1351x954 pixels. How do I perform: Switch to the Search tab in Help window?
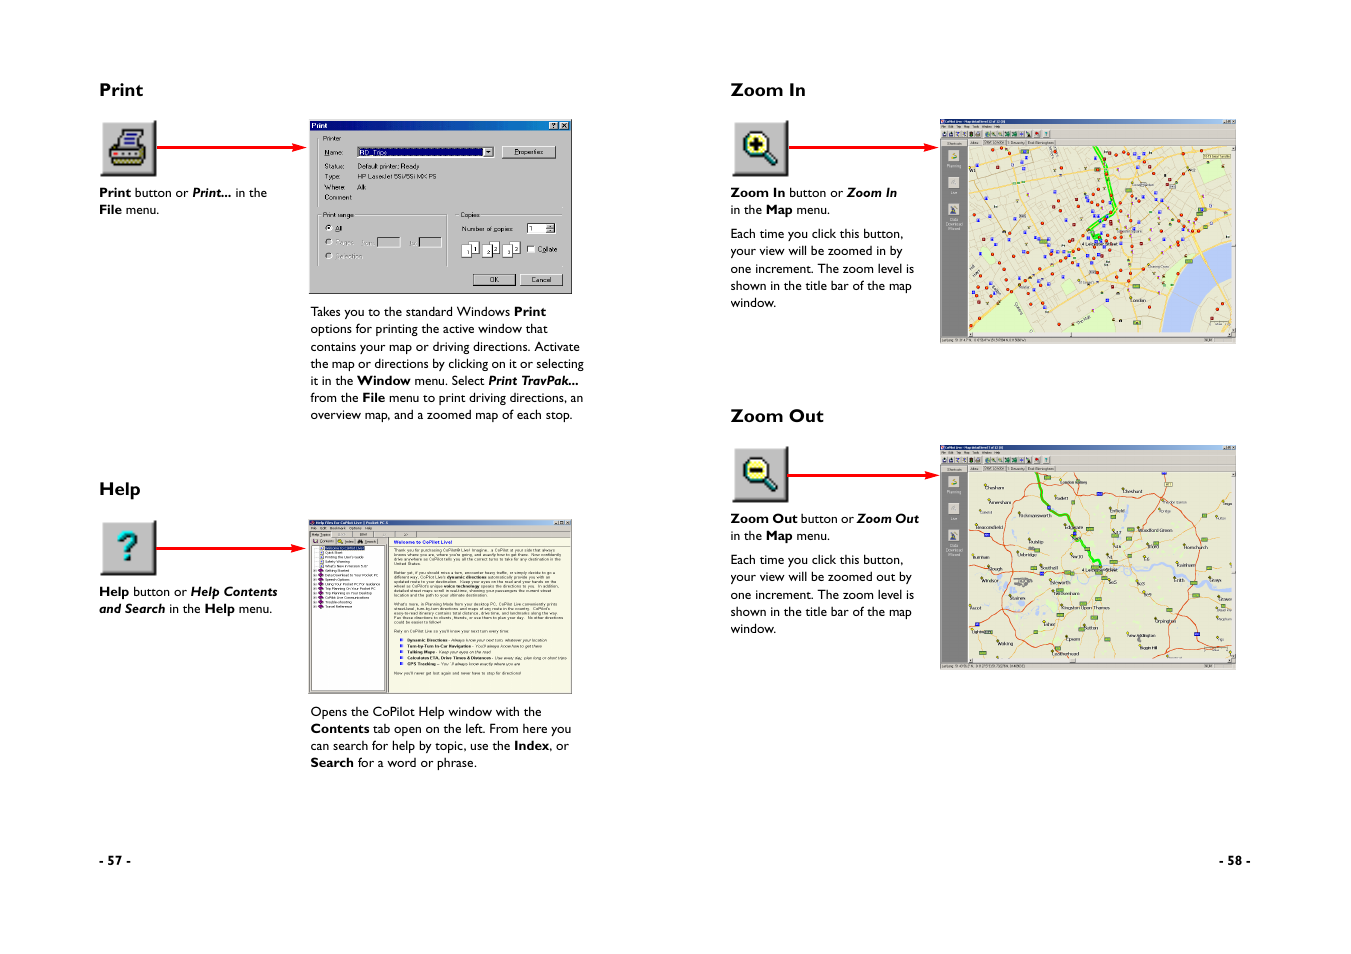367,541
